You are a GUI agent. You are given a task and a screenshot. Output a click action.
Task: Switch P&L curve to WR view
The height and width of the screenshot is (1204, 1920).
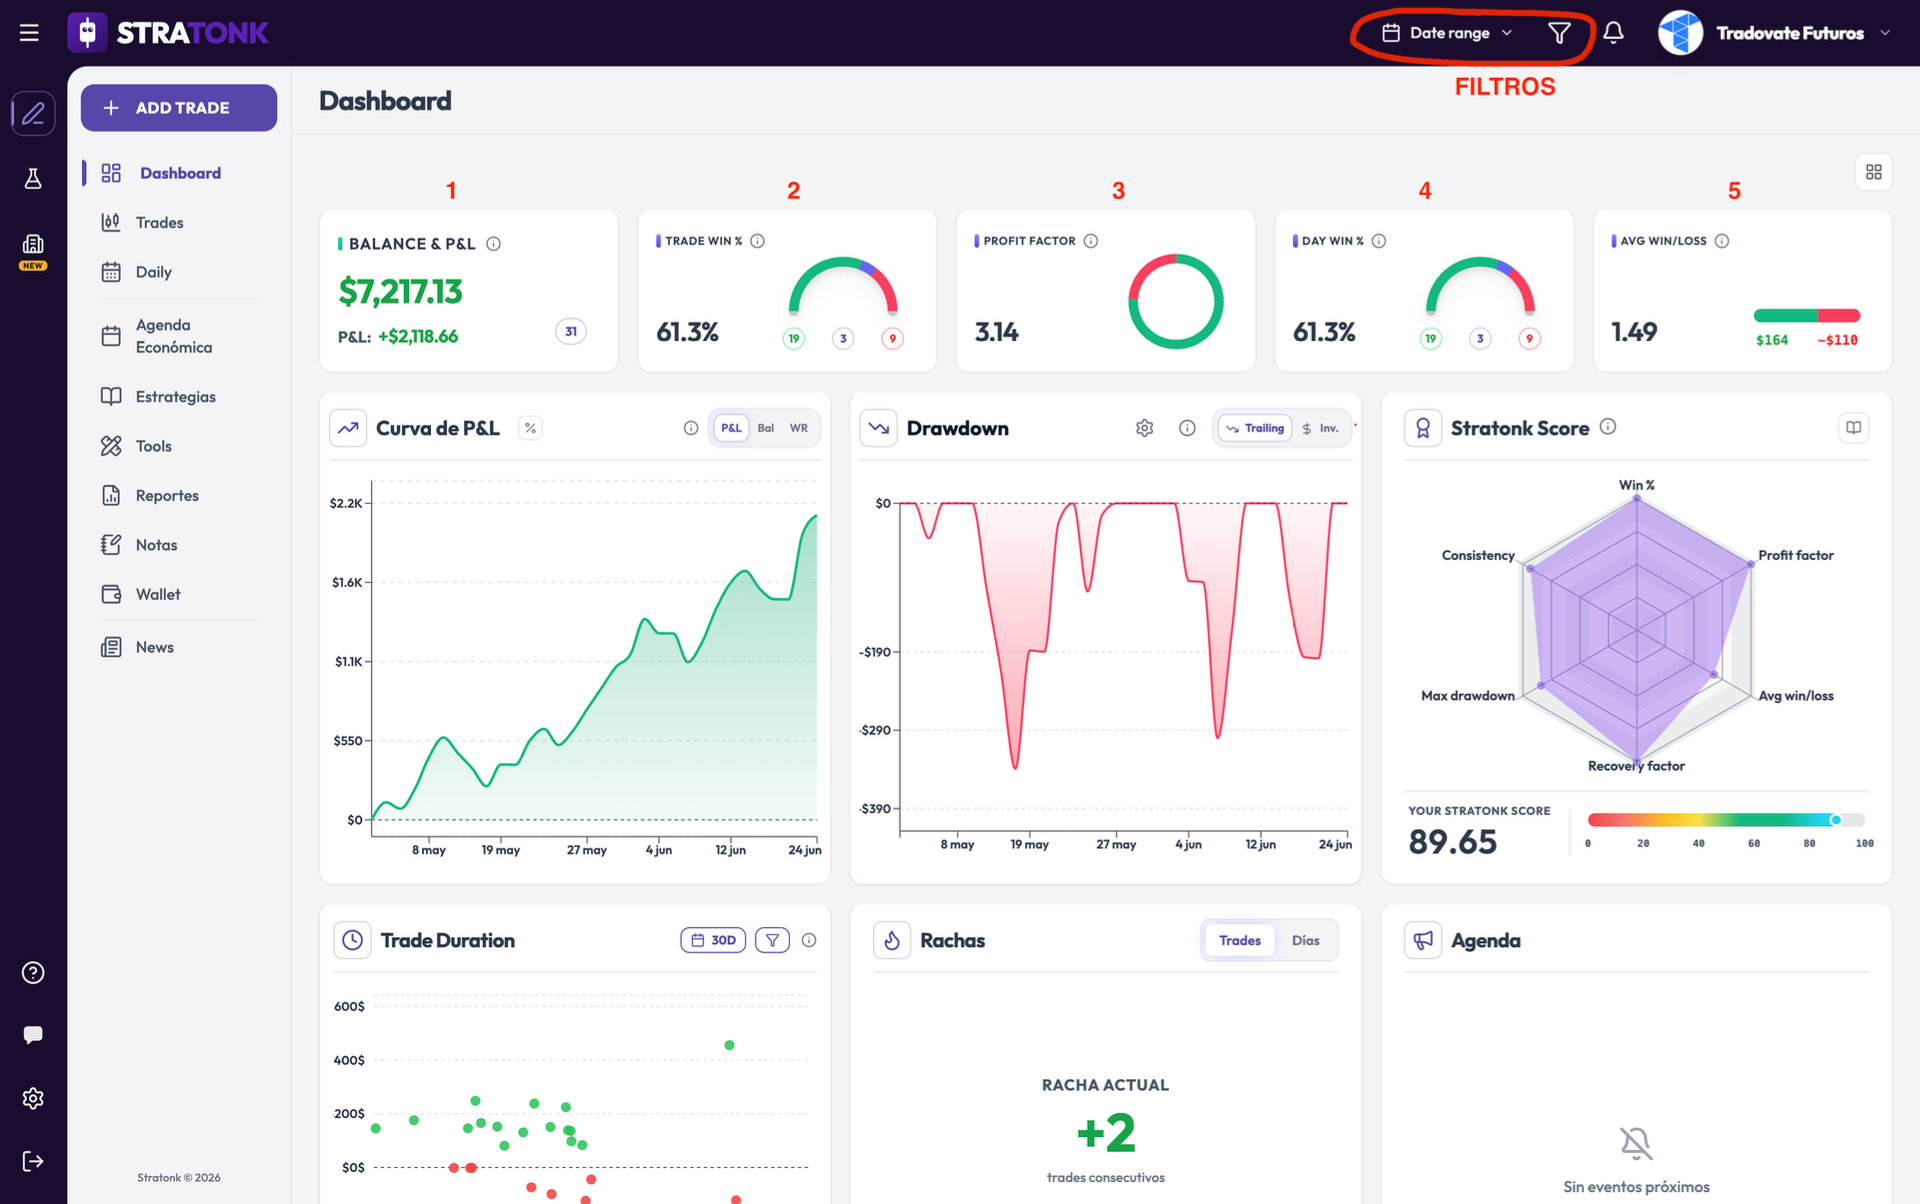(x=799, y=428)
